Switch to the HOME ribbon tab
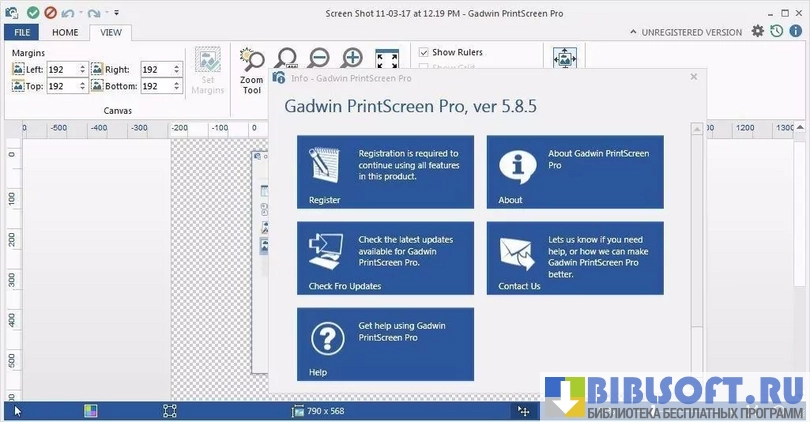810x422 pixels. click(x=65, y=32)
